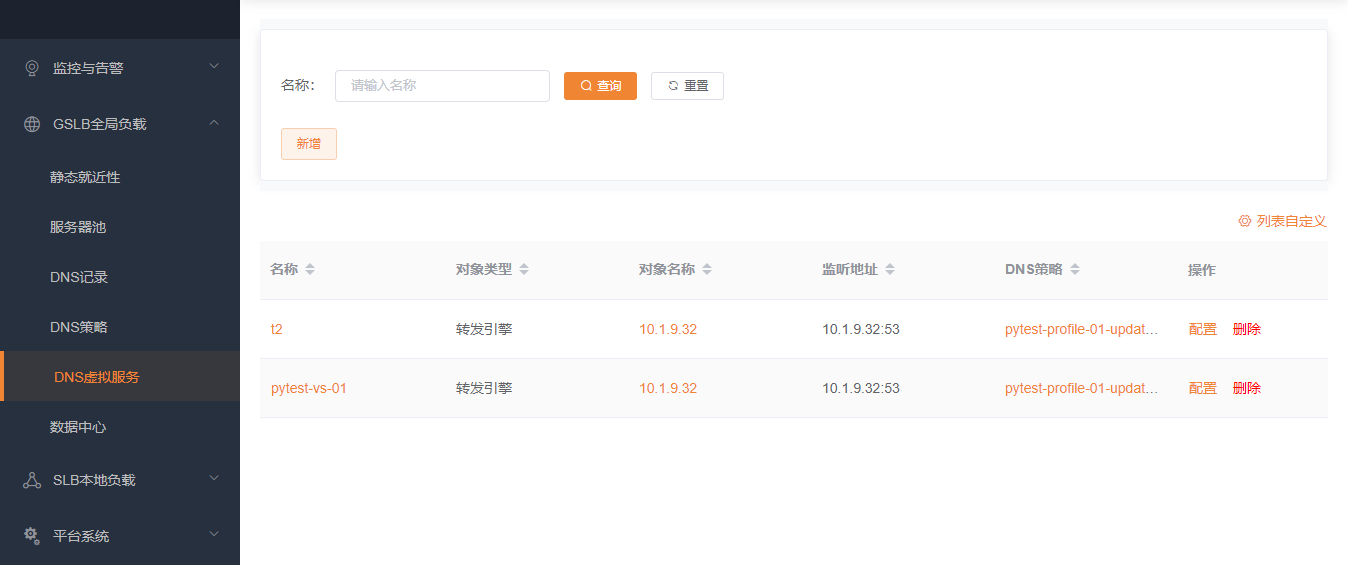Screen dimensions: 1348x565
Task: Click the SLB local load network icon
Action: [x=32, y=480]
